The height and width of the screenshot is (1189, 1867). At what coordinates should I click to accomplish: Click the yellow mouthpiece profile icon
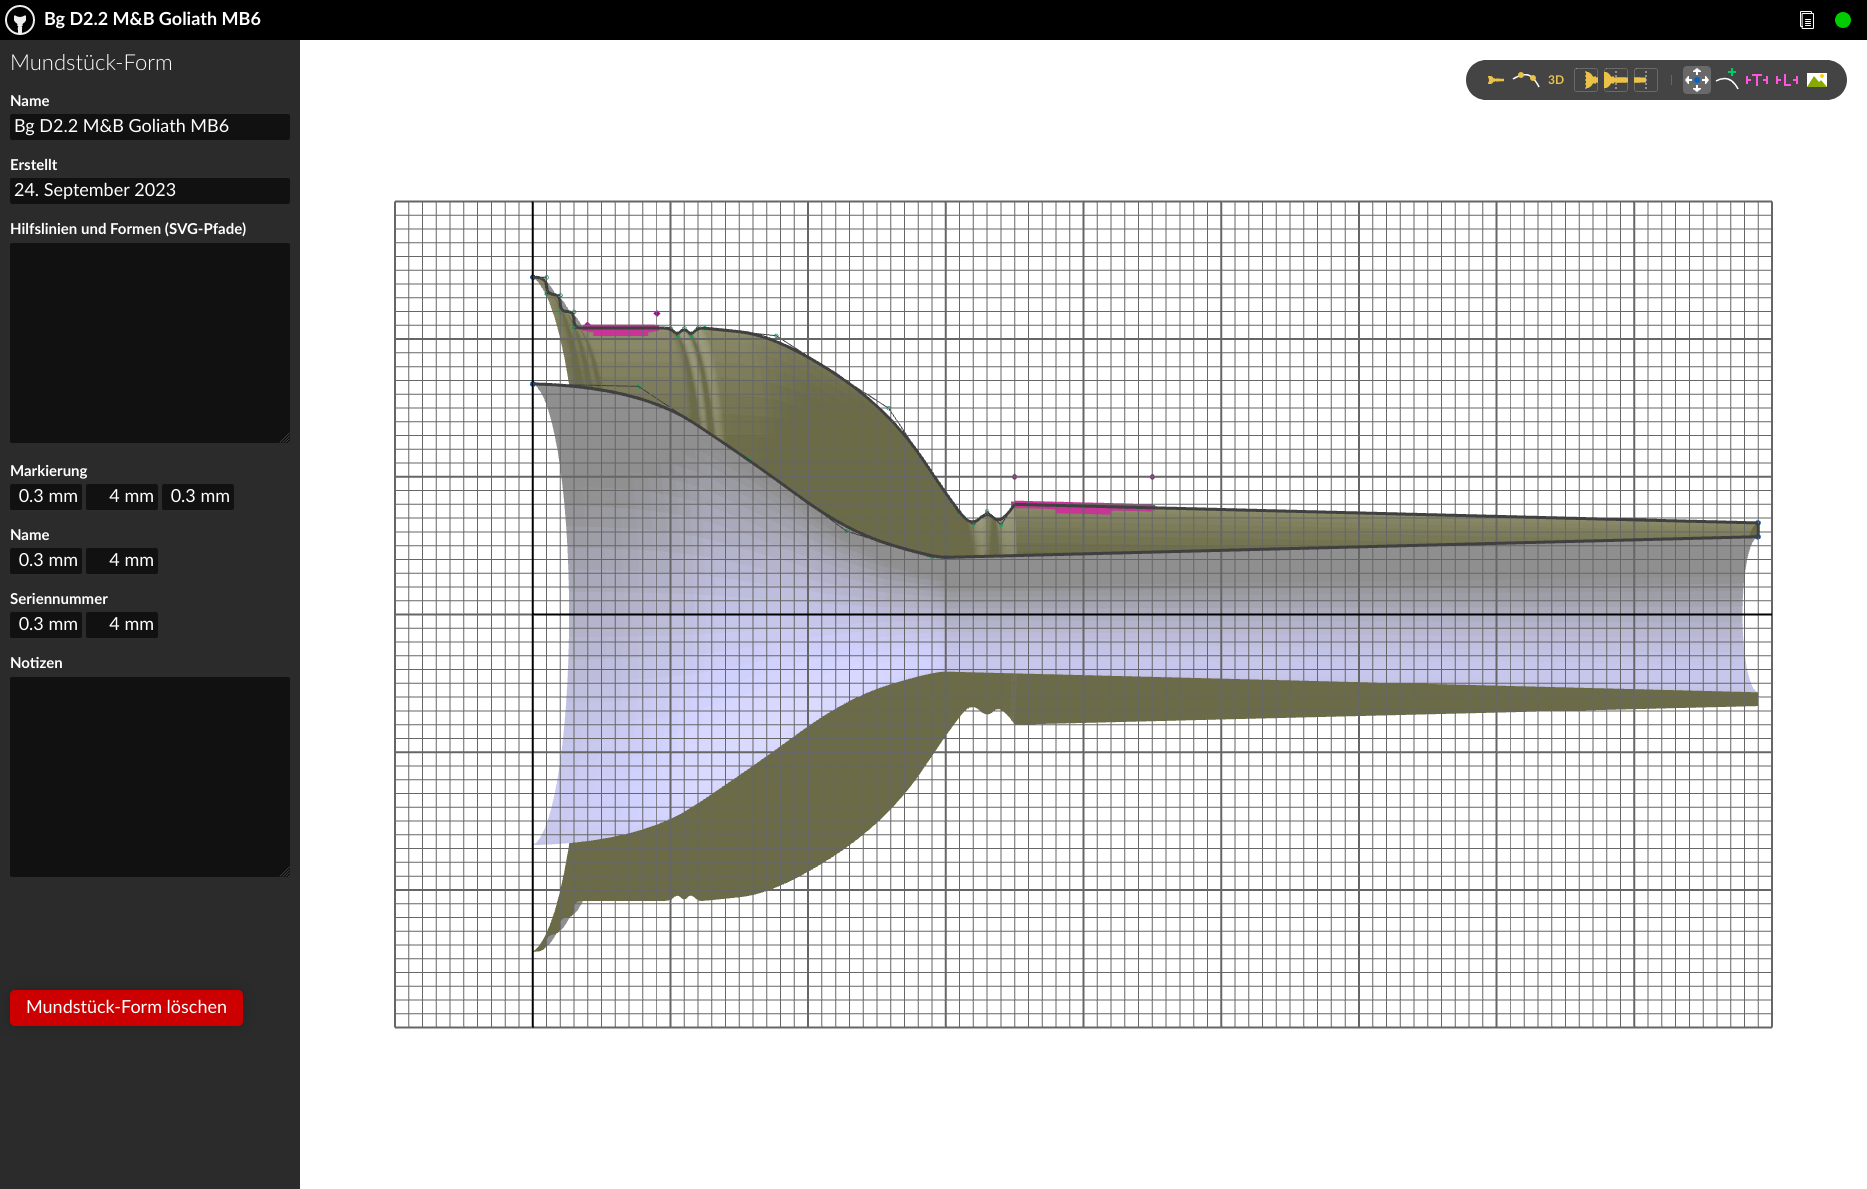(x=1495, y=80)
